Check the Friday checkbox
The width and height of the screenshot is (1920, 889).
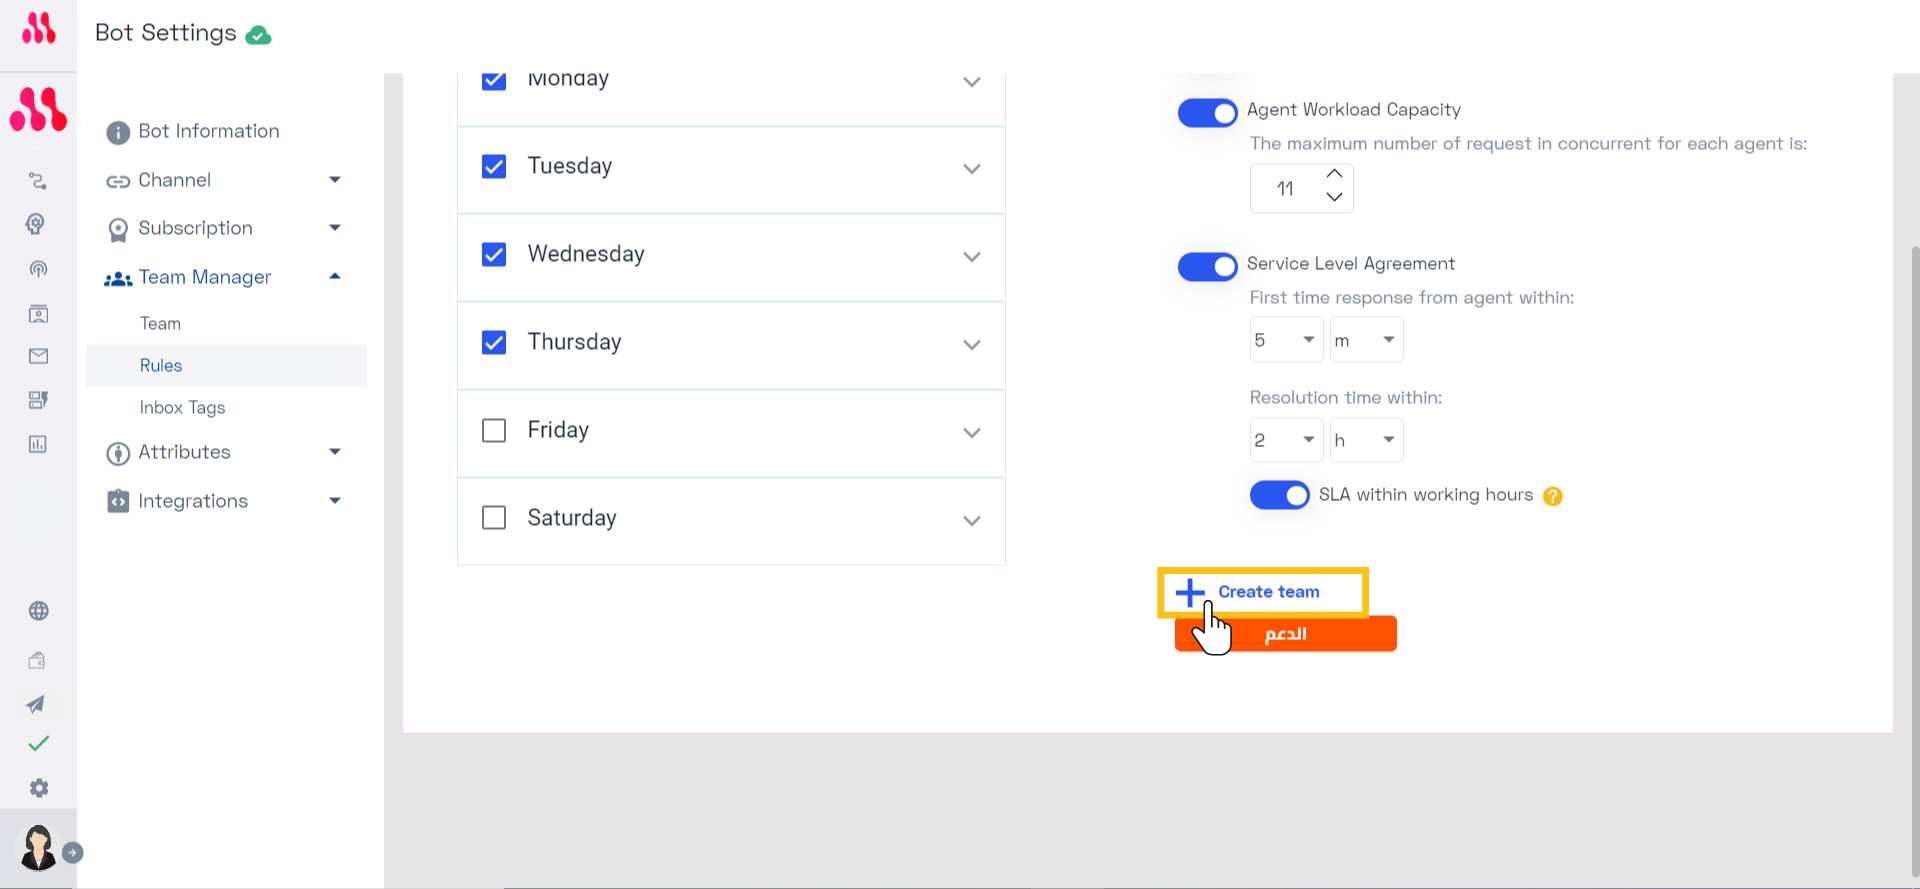(x=494, y=430)
